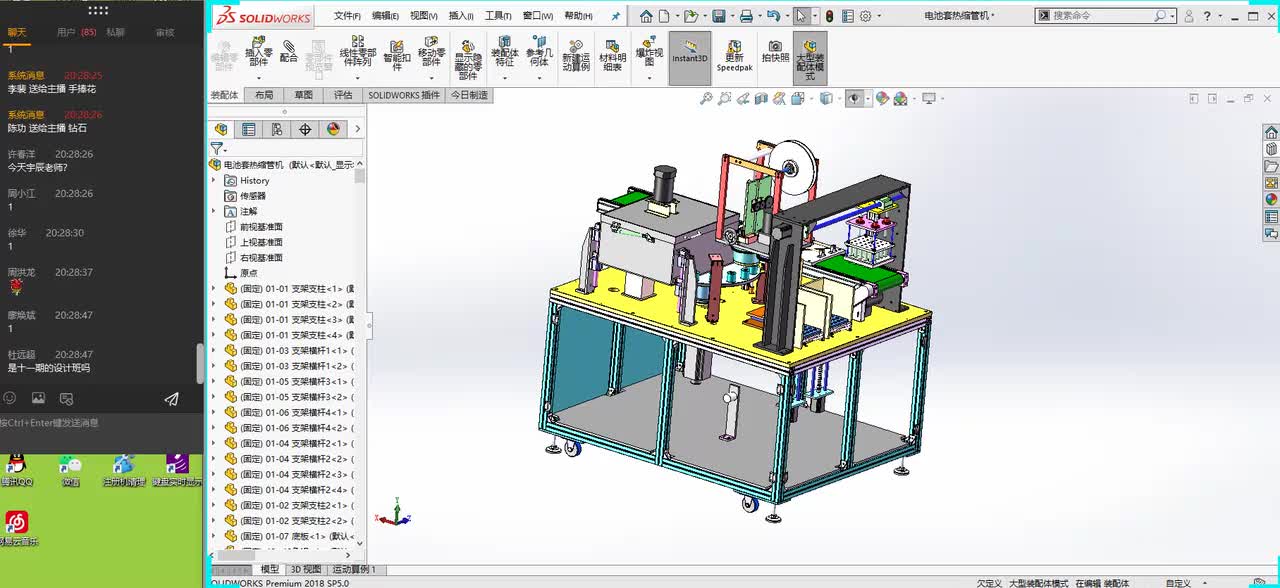Open the DisplayManager color ball tab
This screenshot has width=1280, height=588.
tap(333, 129)
